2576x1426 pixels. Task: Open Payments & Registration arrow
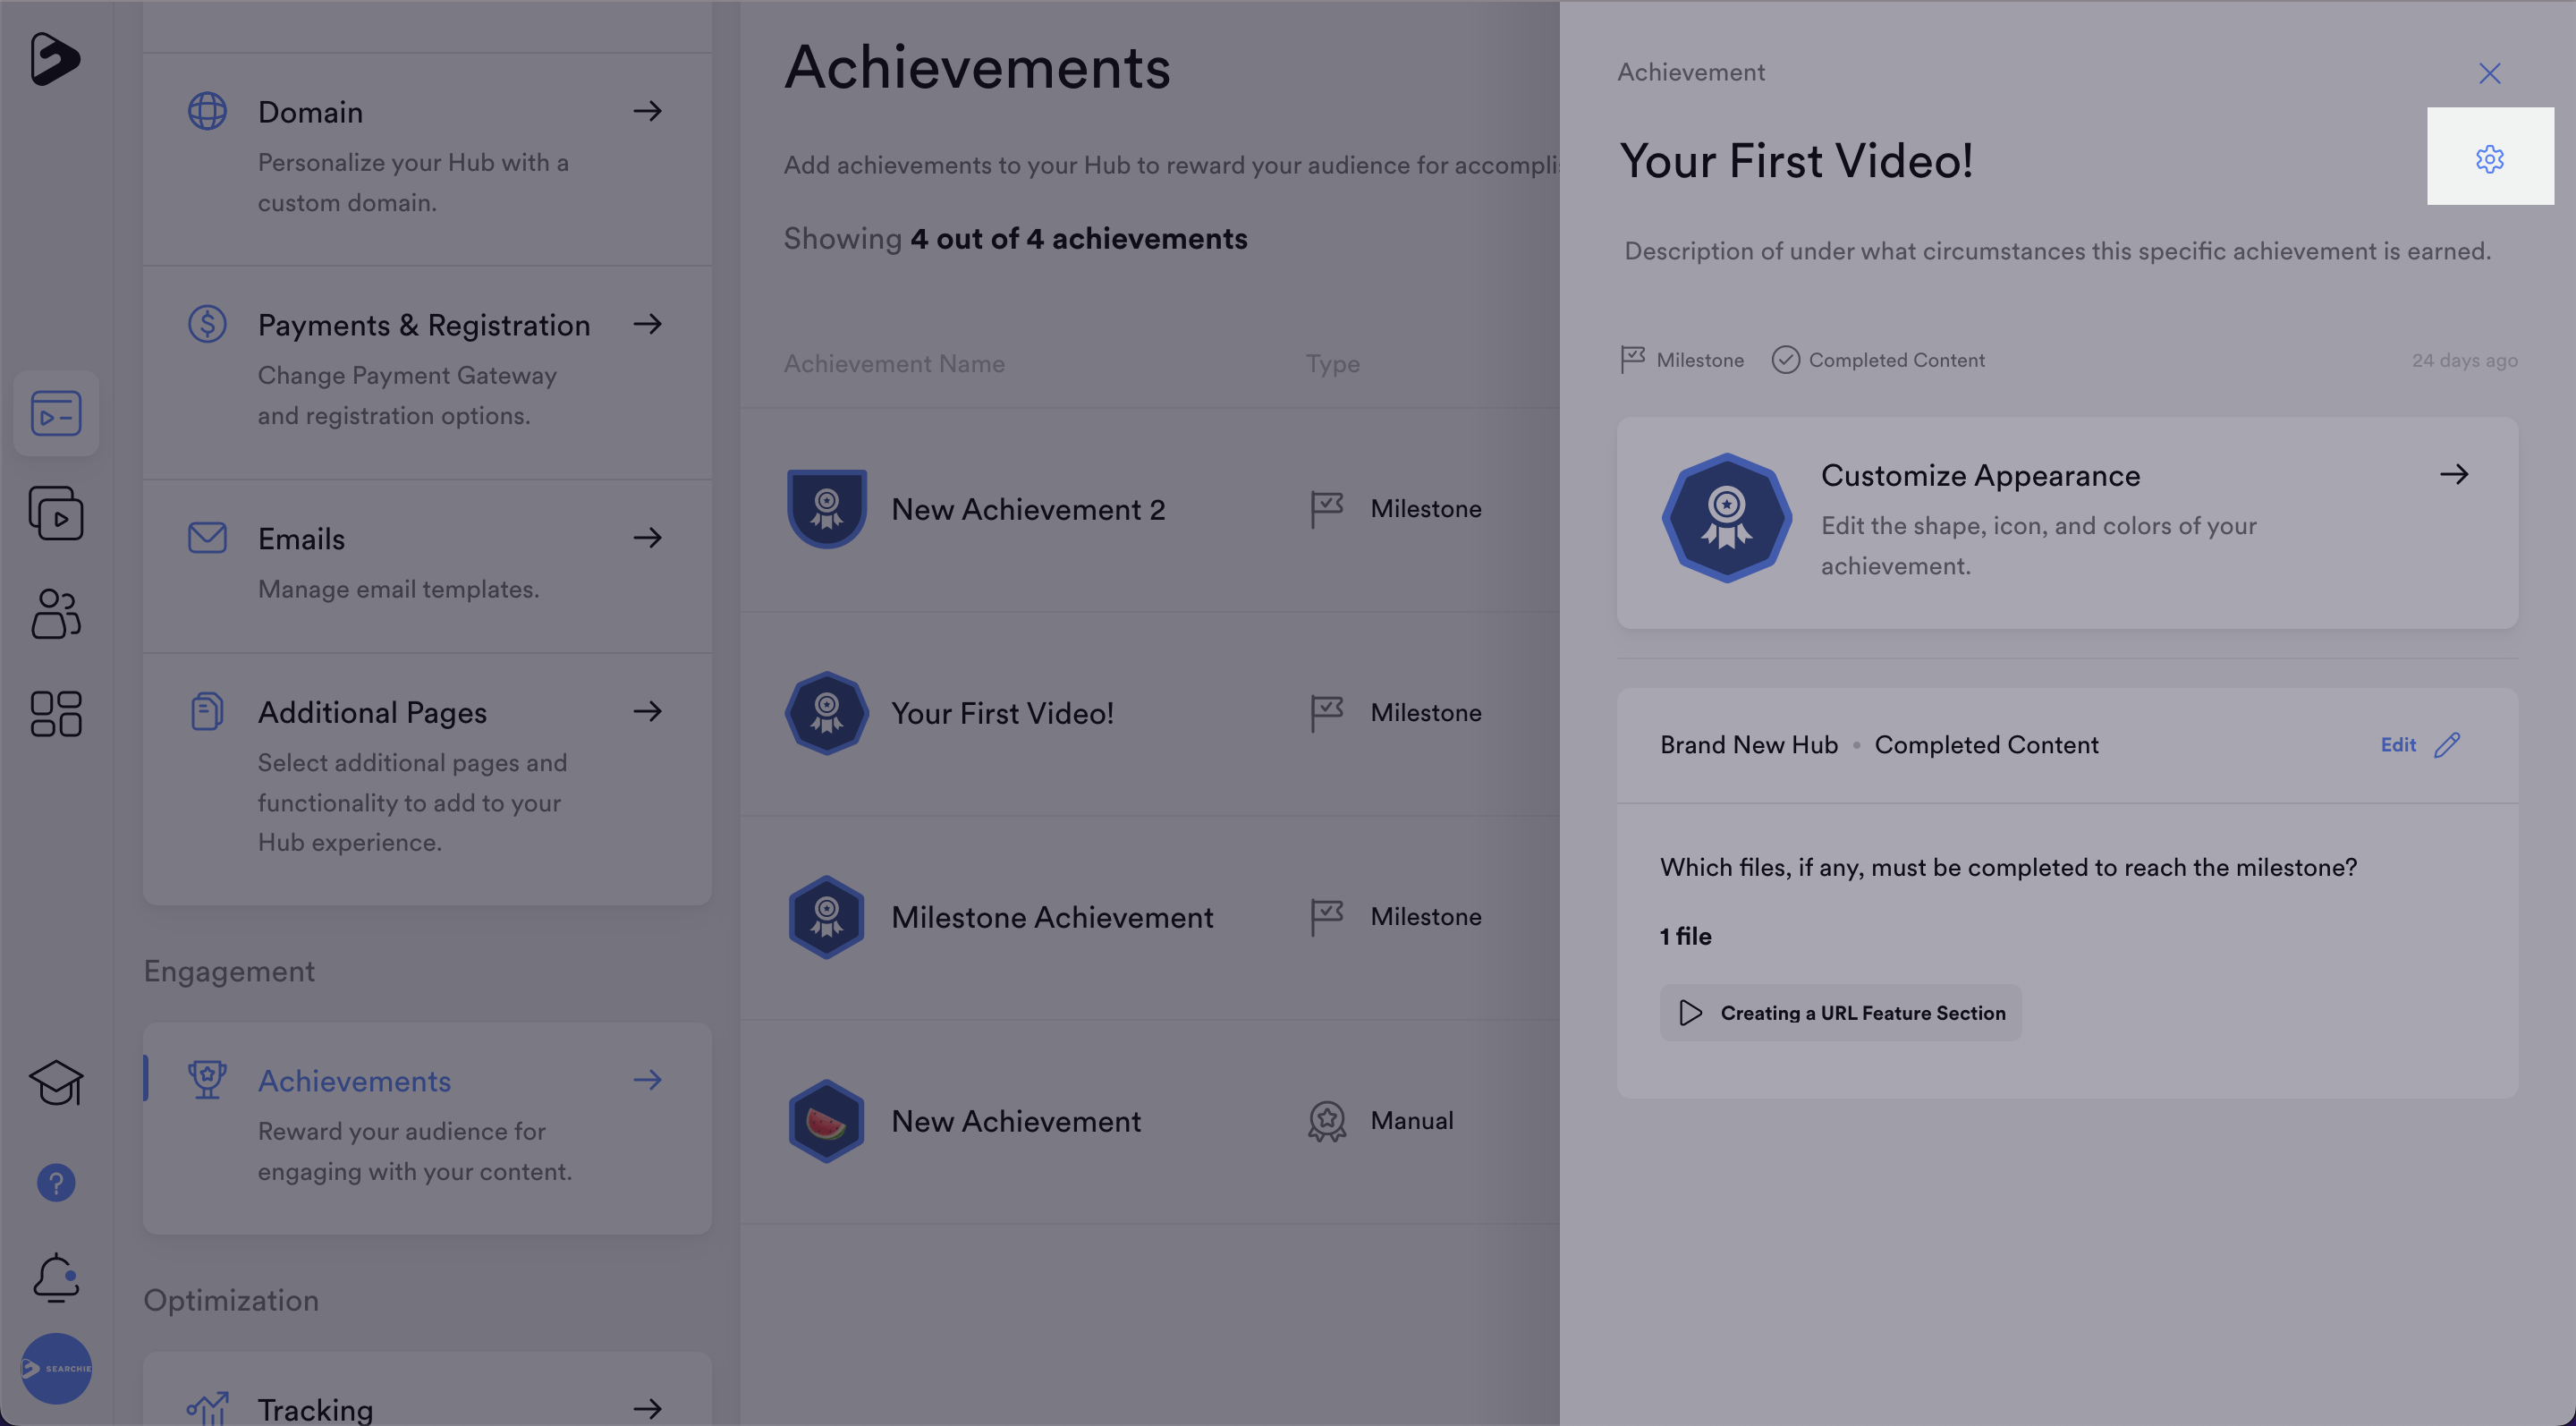coord(647,324)
